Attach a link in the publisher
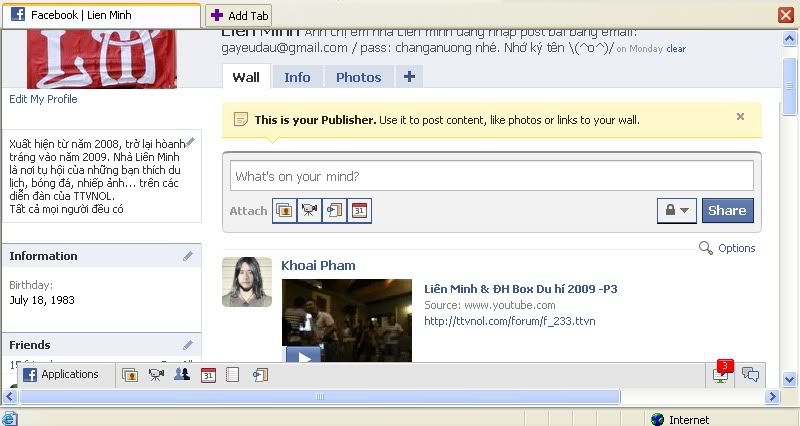The height and width of the screenshot is (426, 800). (334, 211)
